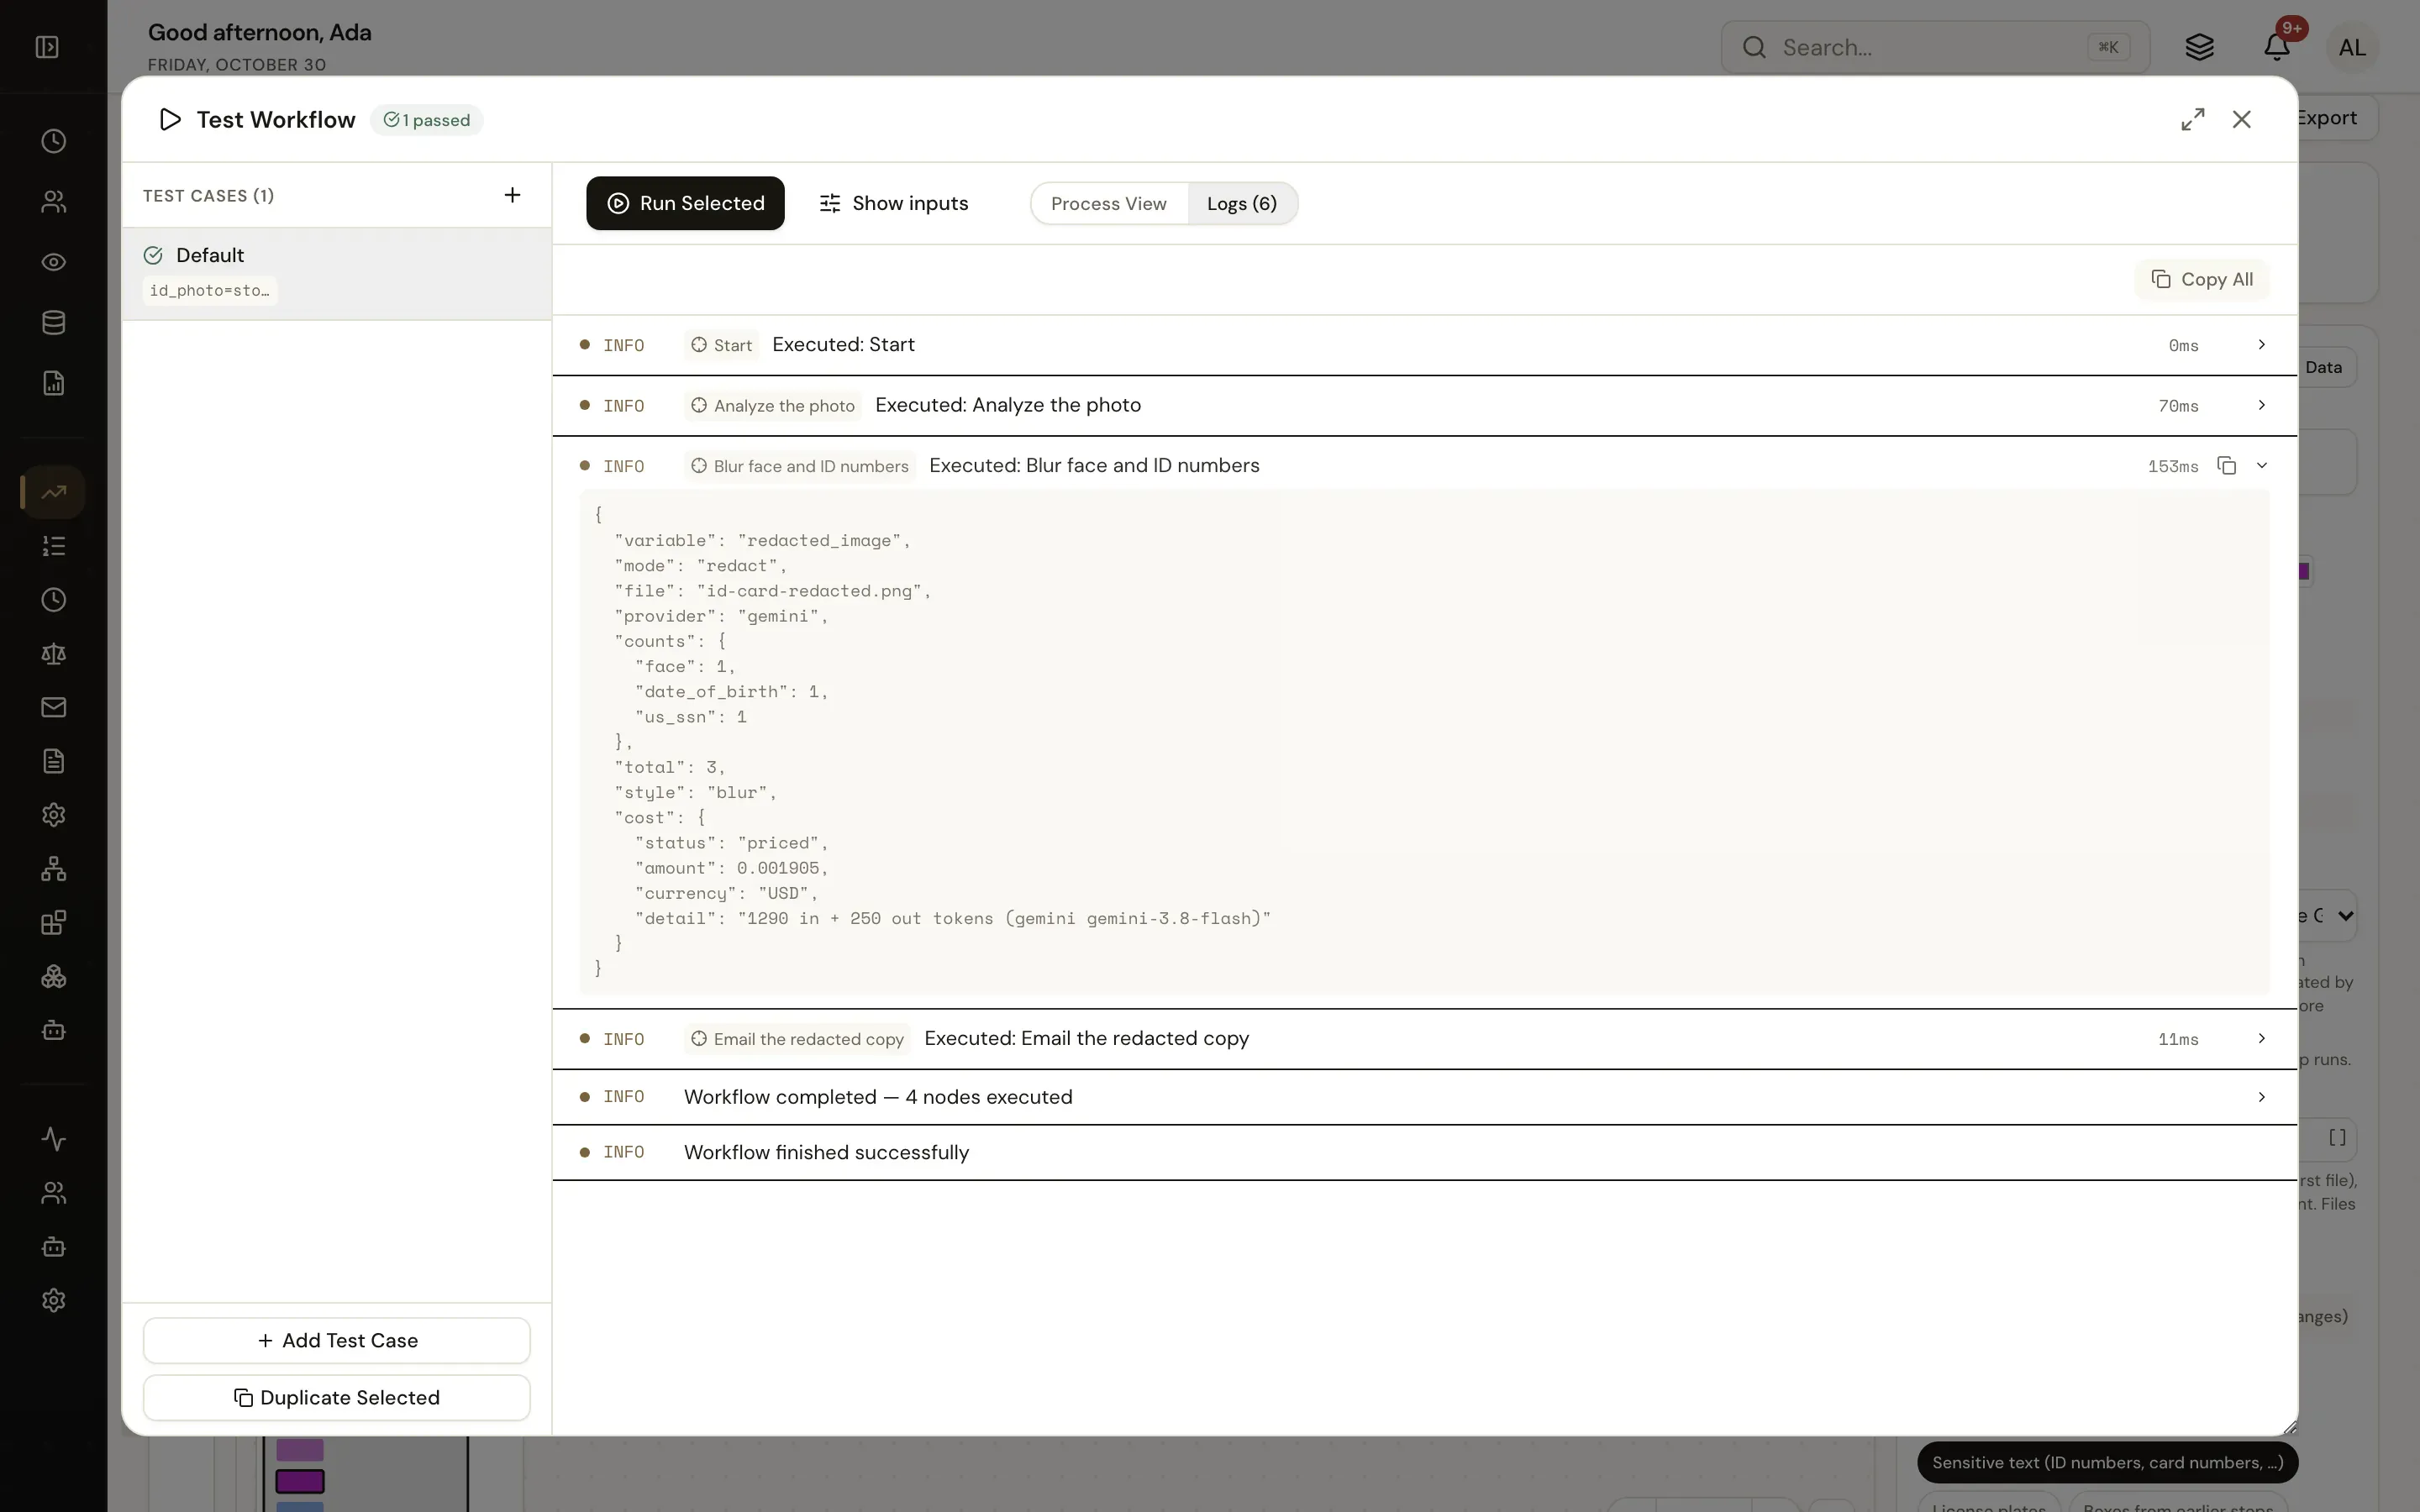Image resolution: width=2420 pixels, height=1512 pixels.
Task: Click the plus icon beside TEST CASES
Action: 512,195
